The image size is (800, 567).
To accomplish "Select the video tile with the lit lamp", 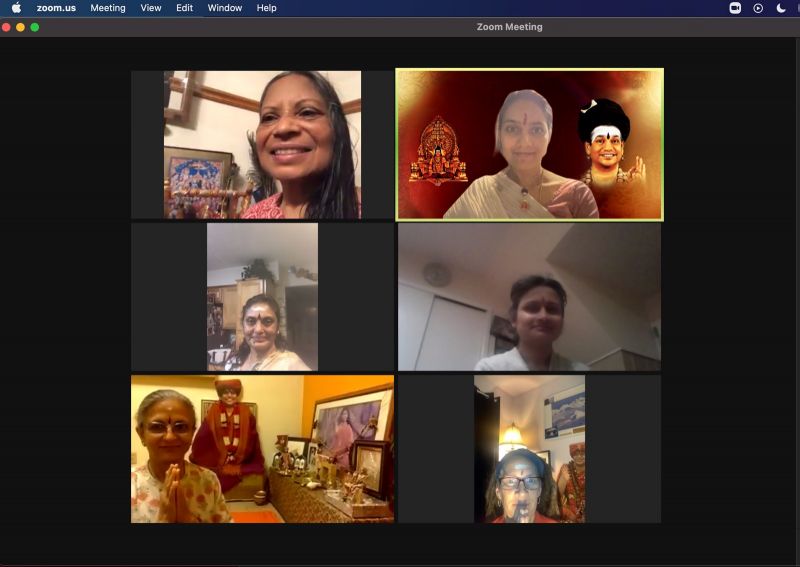I will point(529,449).
